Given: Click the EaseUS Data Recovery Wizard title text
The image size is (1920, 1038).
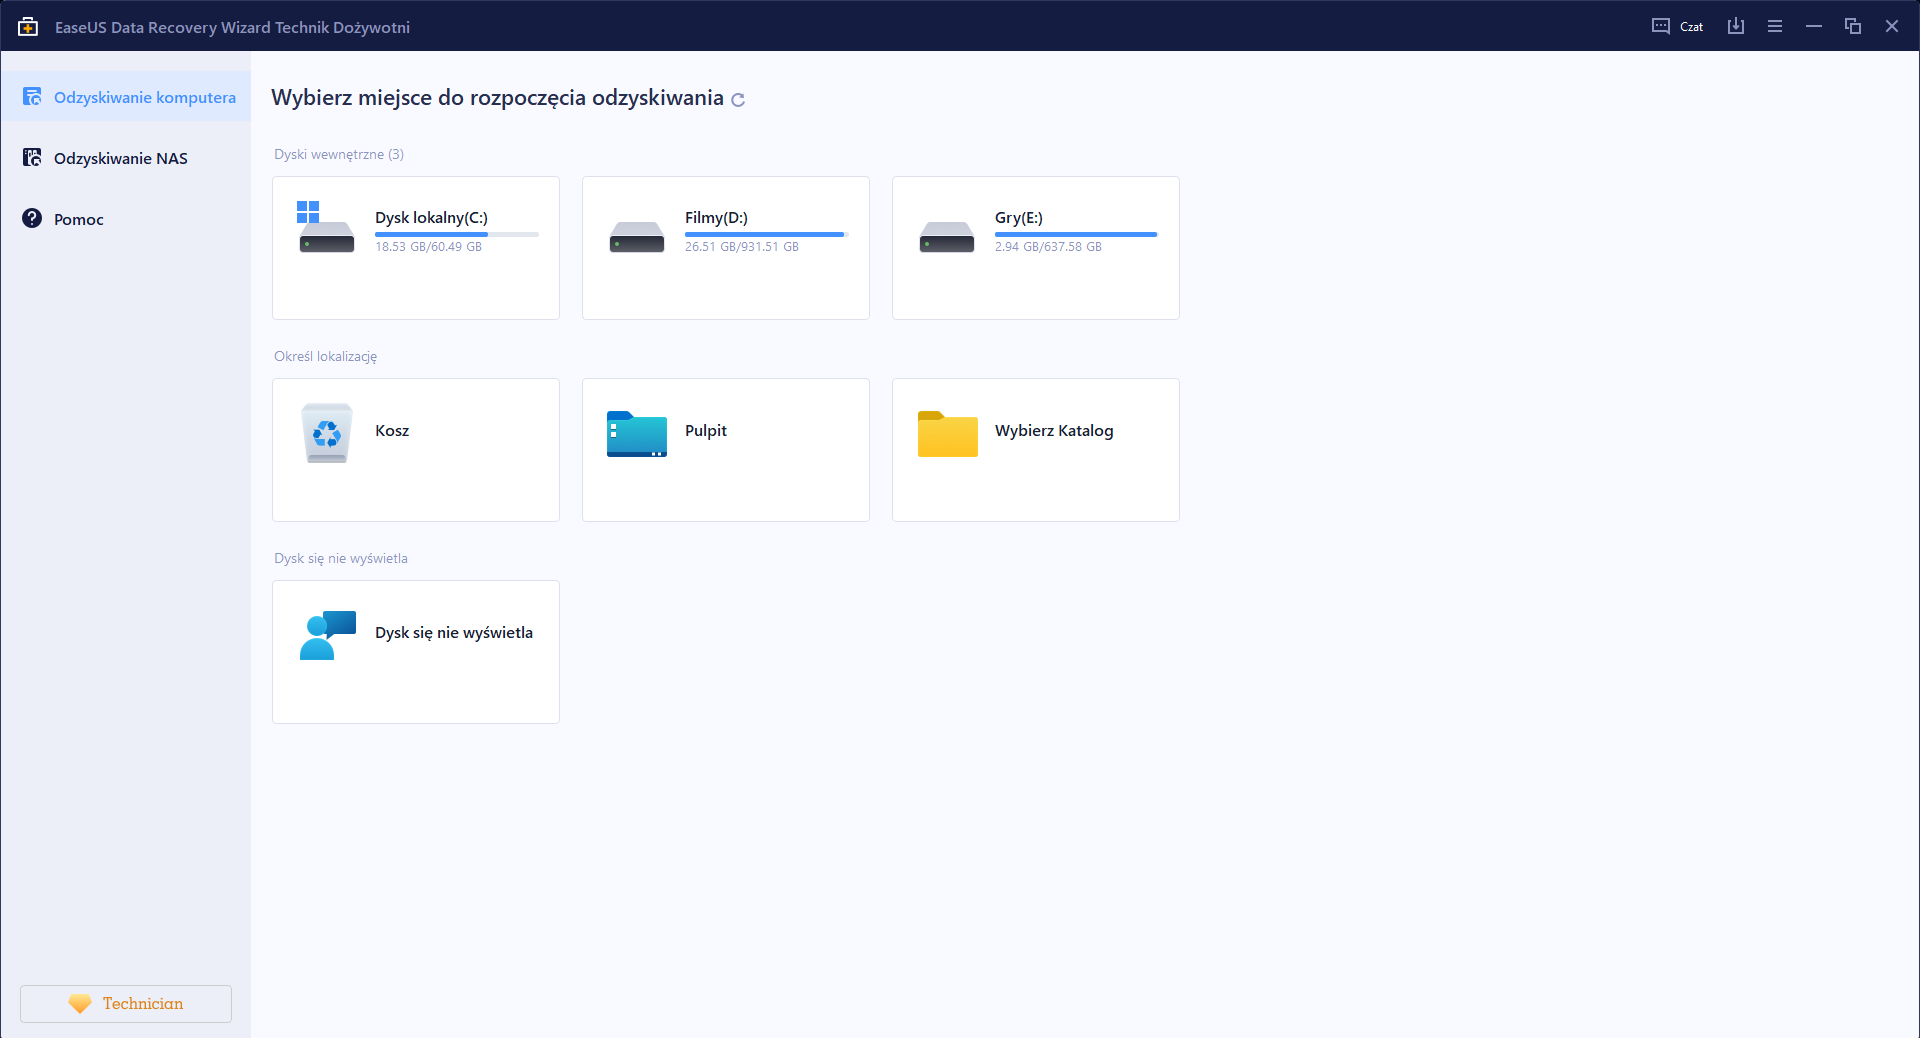Looking at the screenshot, I should (232, 27).
